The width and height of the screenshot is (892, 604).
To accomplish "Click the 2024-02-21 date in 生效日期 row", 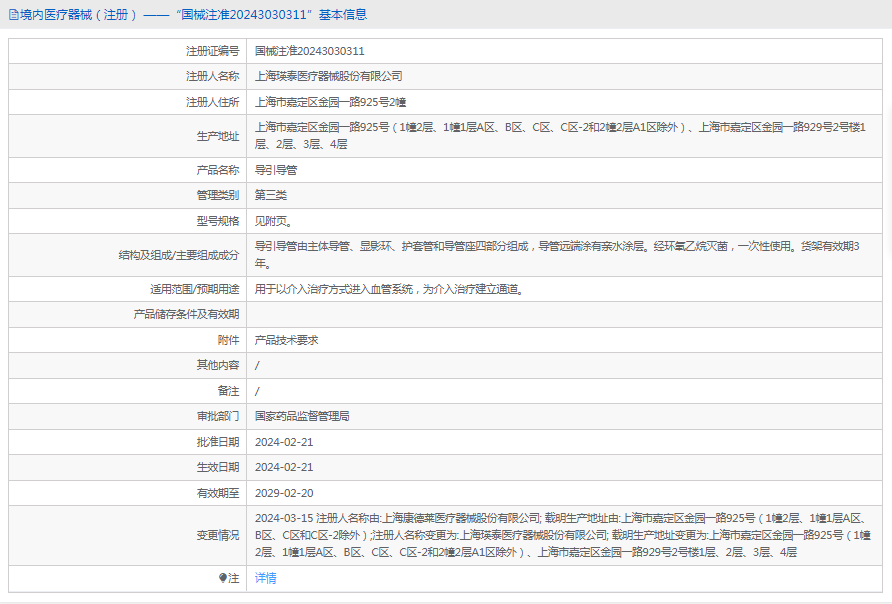I will tap(284, 467).
